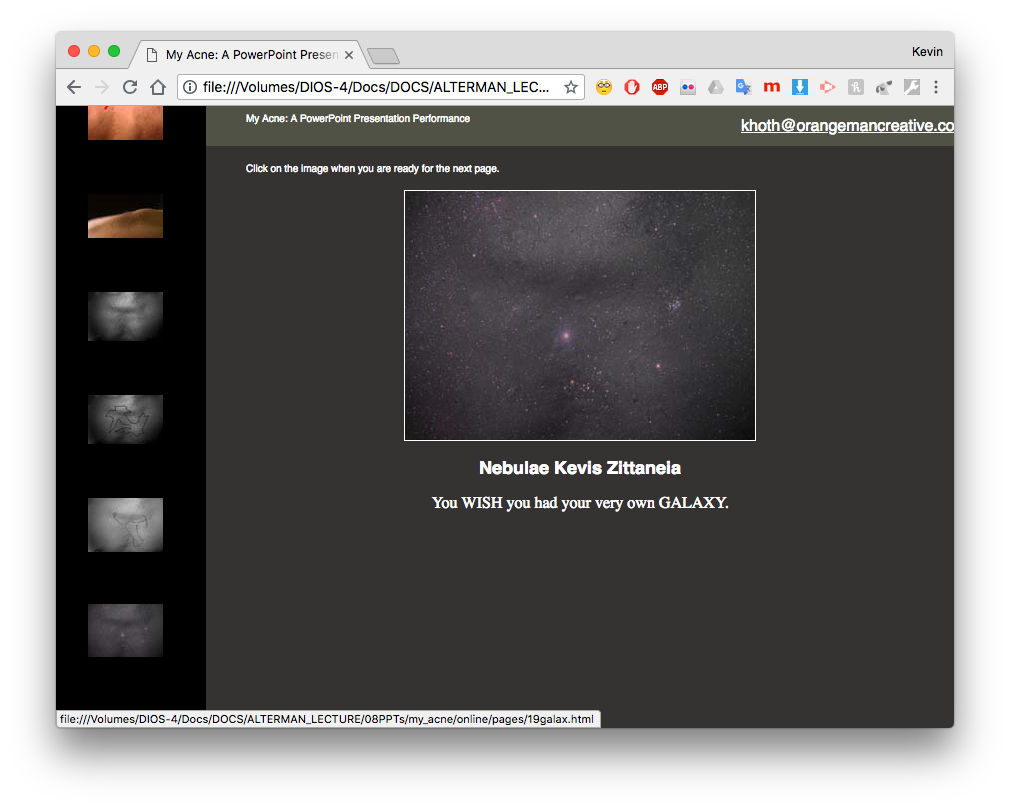This screenshot has height=808, width=1010.
Task: Click the nerd-face emoji extension icon
Action: point(604,87)
